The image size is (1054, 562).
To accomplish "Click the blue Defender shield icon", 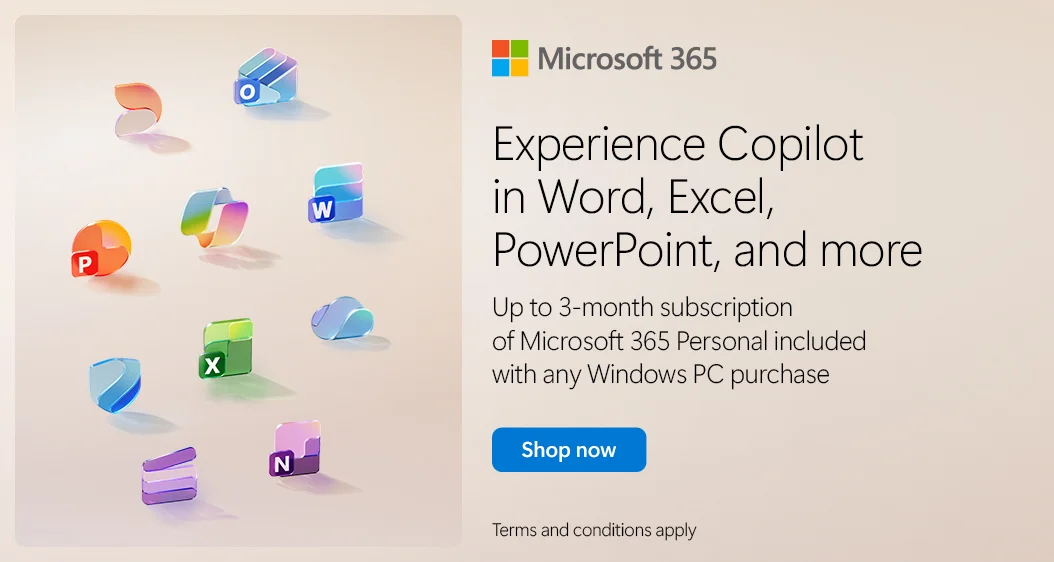I will [x=114, y=385].
